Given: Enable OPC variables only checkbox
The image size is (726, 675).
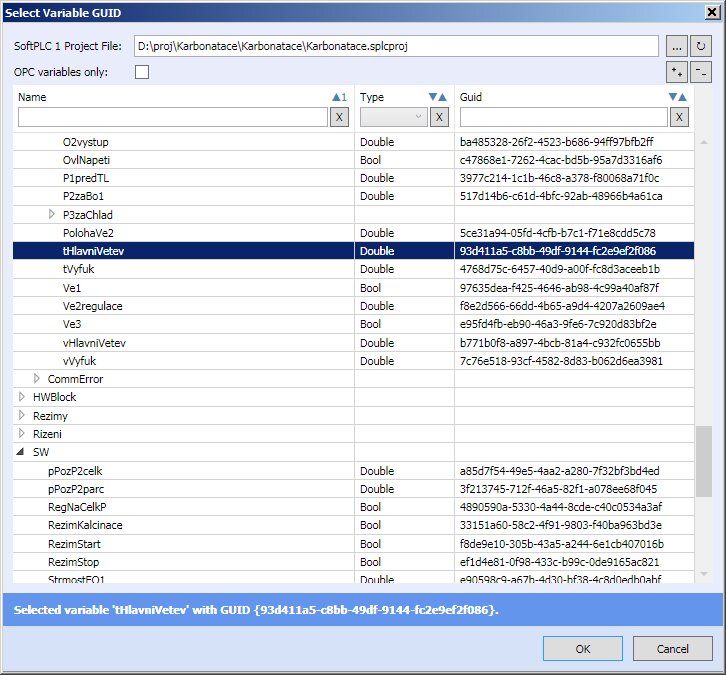Looking at the screenshot, I should click(x=142, y=72).
